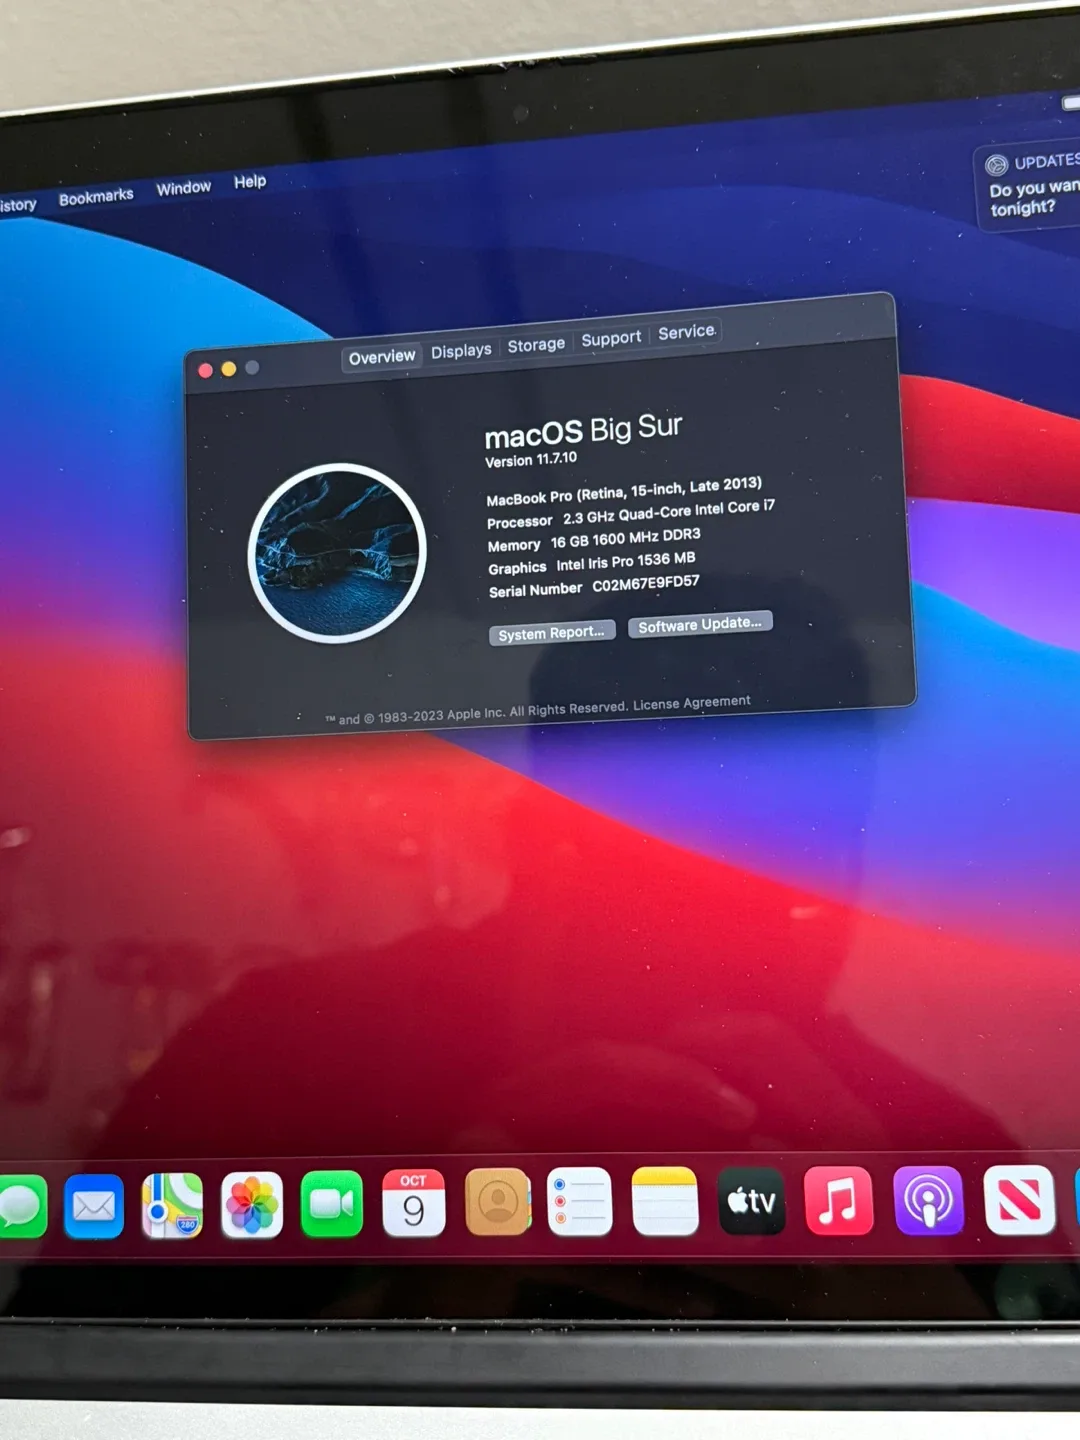Open Reminders from the Dock
The image size is (1080, 1440).
click(x=581, y=1204)
